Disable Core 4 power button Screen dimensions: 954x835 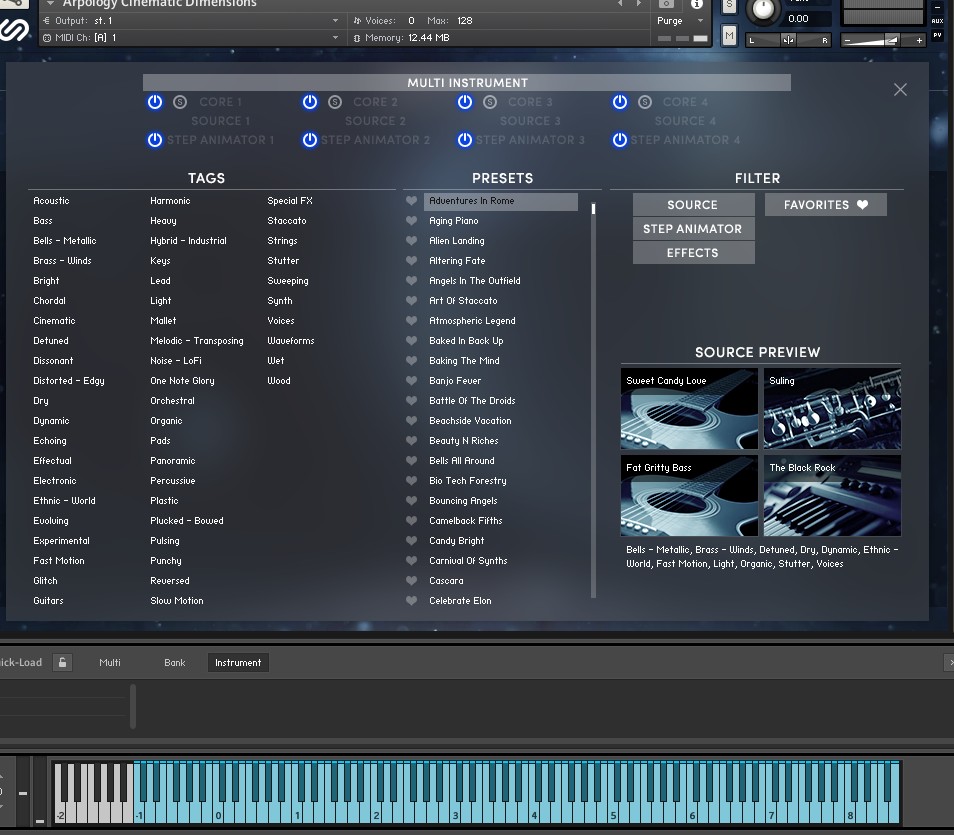coord(619,102)
